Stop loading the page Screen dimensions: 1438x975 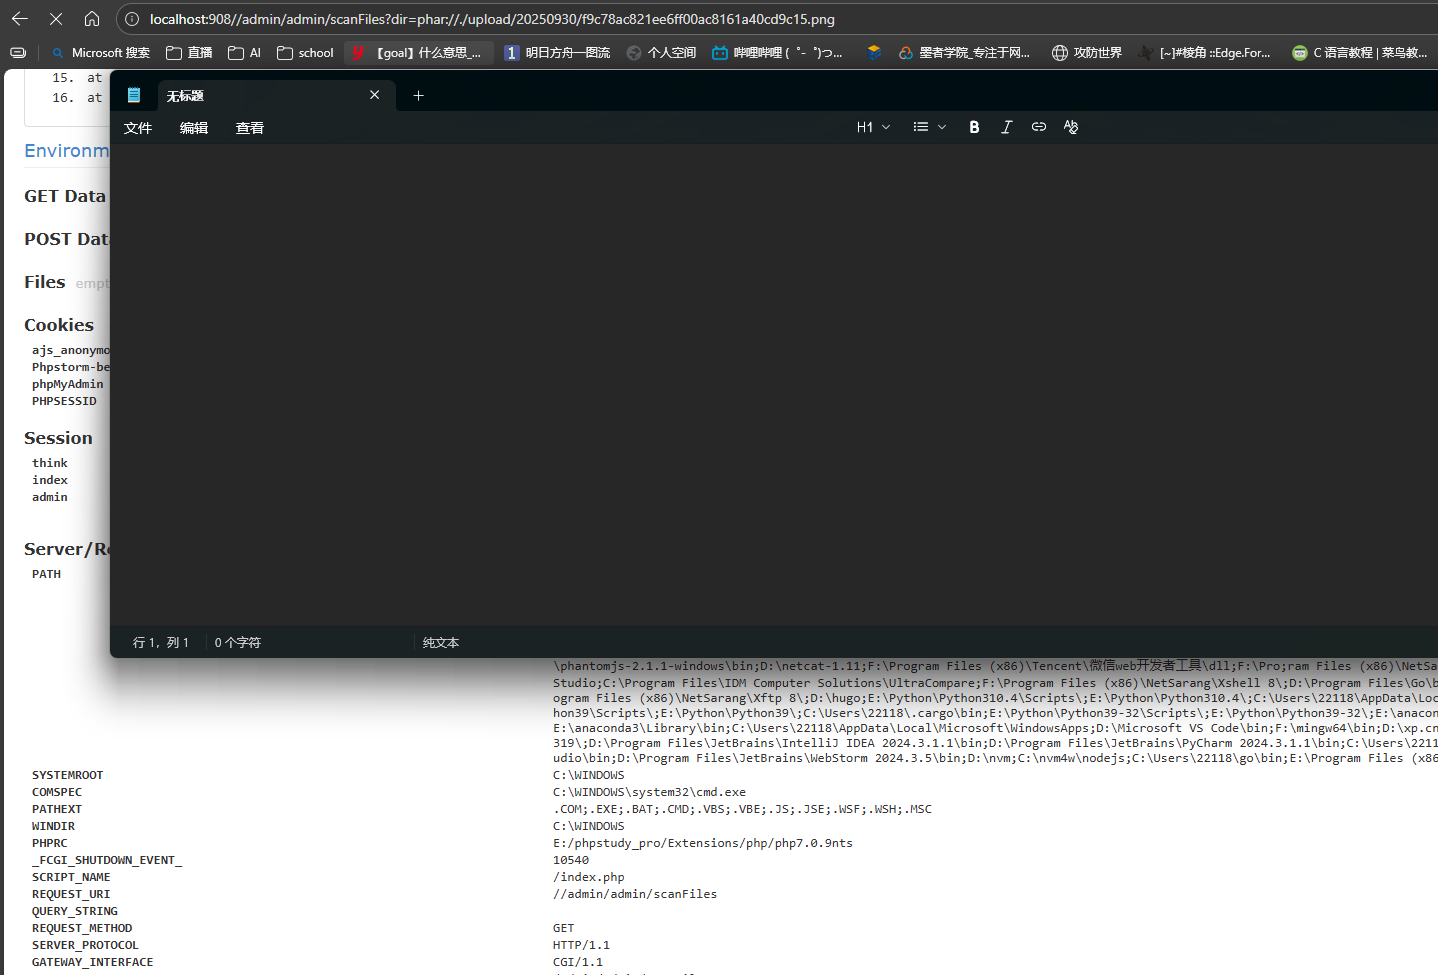coord(56,19)
